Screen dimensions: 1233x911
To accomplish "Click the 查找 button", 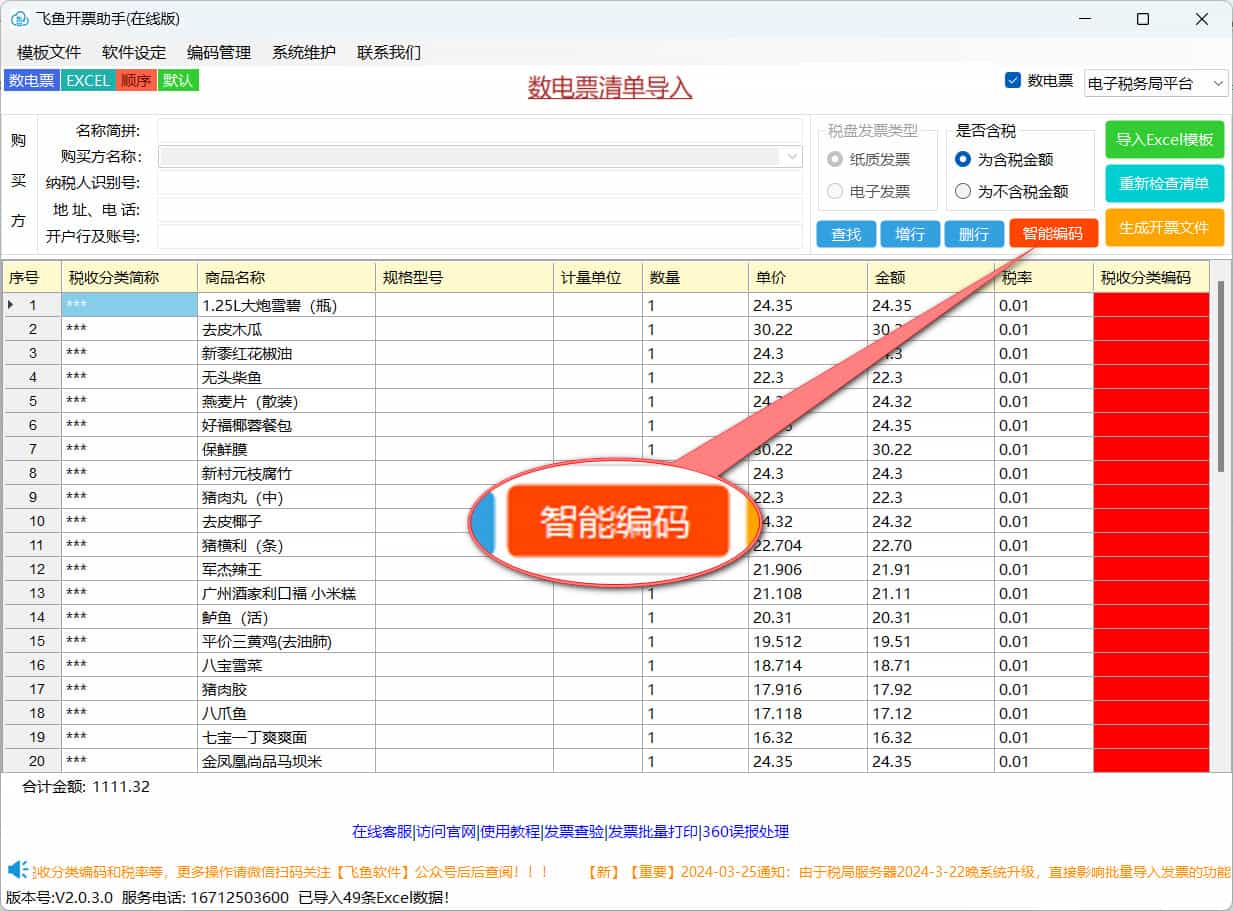I will click(846, 234).
